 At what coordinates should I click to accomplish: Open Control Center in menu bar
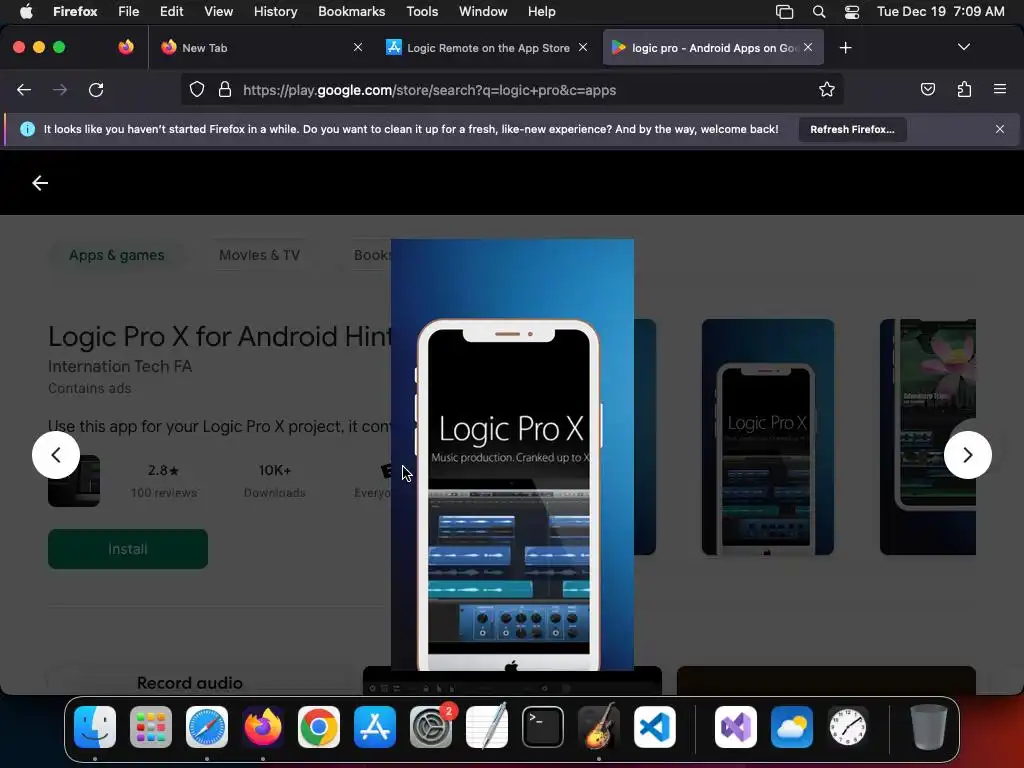click(852, 12)
